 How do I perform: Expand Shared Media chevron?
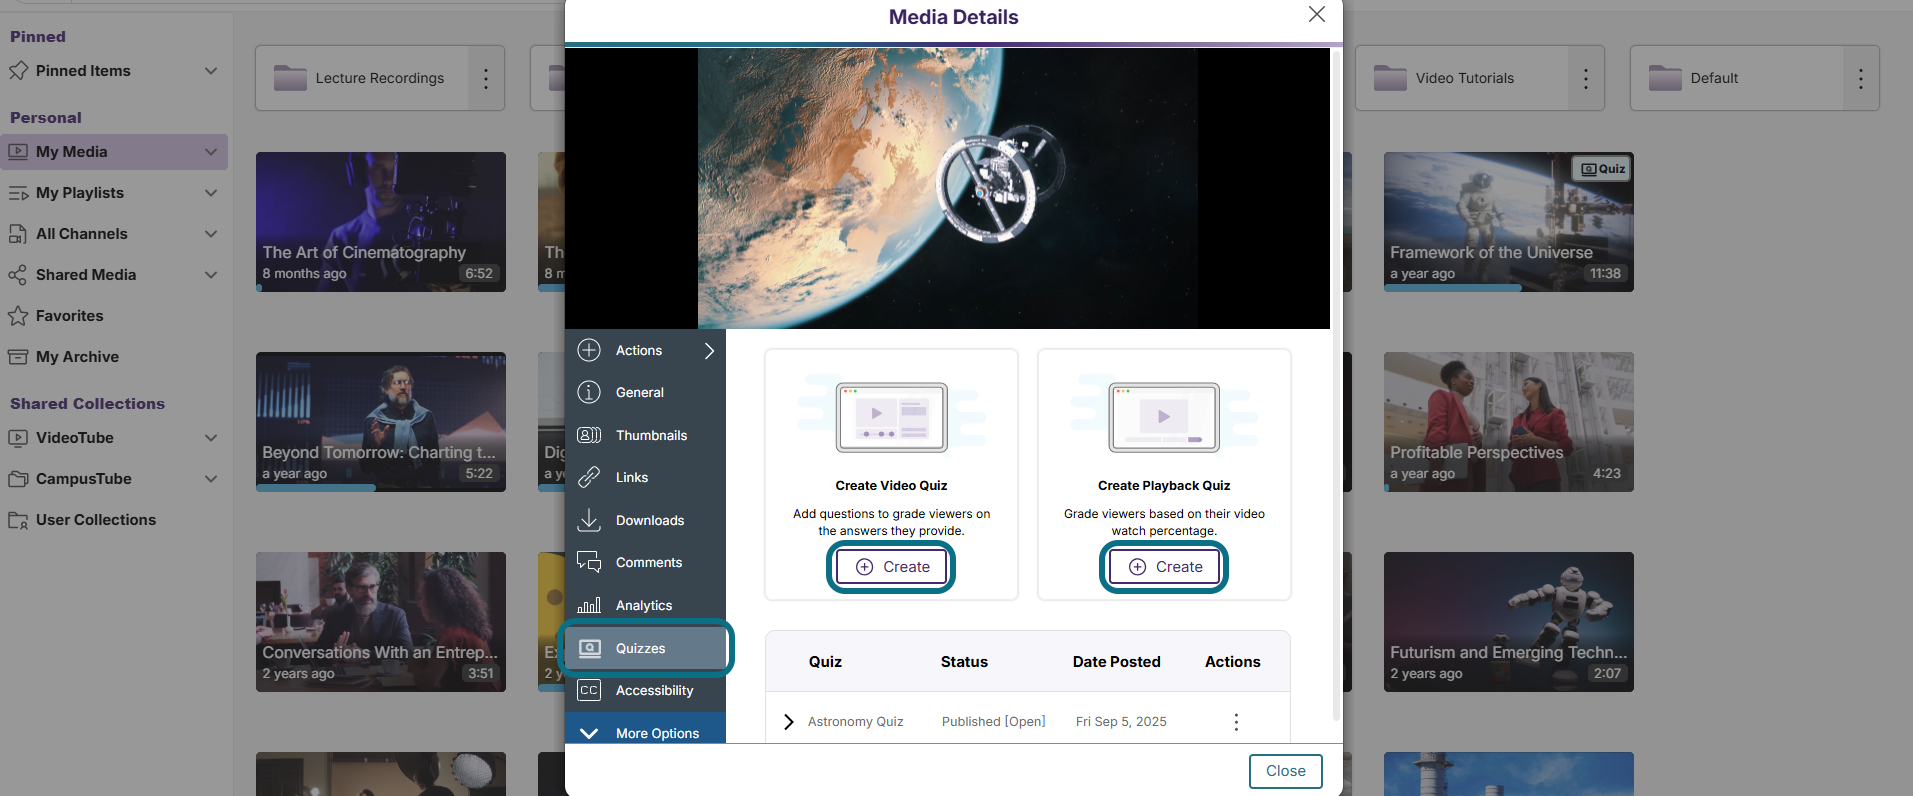pos(211,275)
